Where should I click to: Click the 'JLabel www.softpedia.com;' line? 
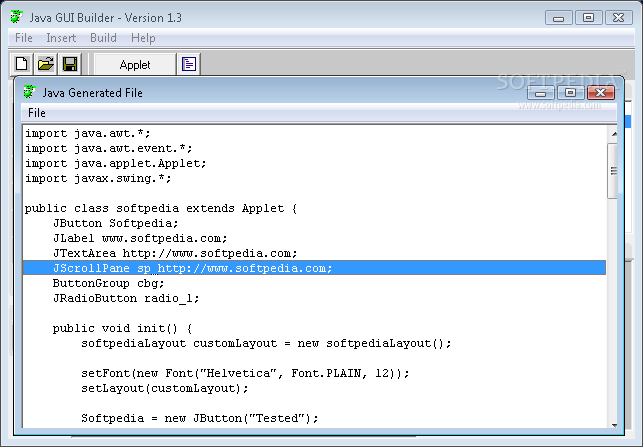click(140, 238)
